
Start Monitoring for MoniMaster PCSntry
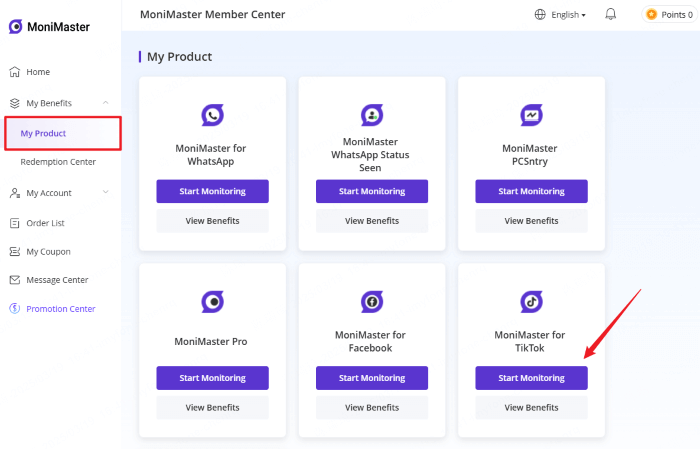pyautogui.click(x=531, y=191)
